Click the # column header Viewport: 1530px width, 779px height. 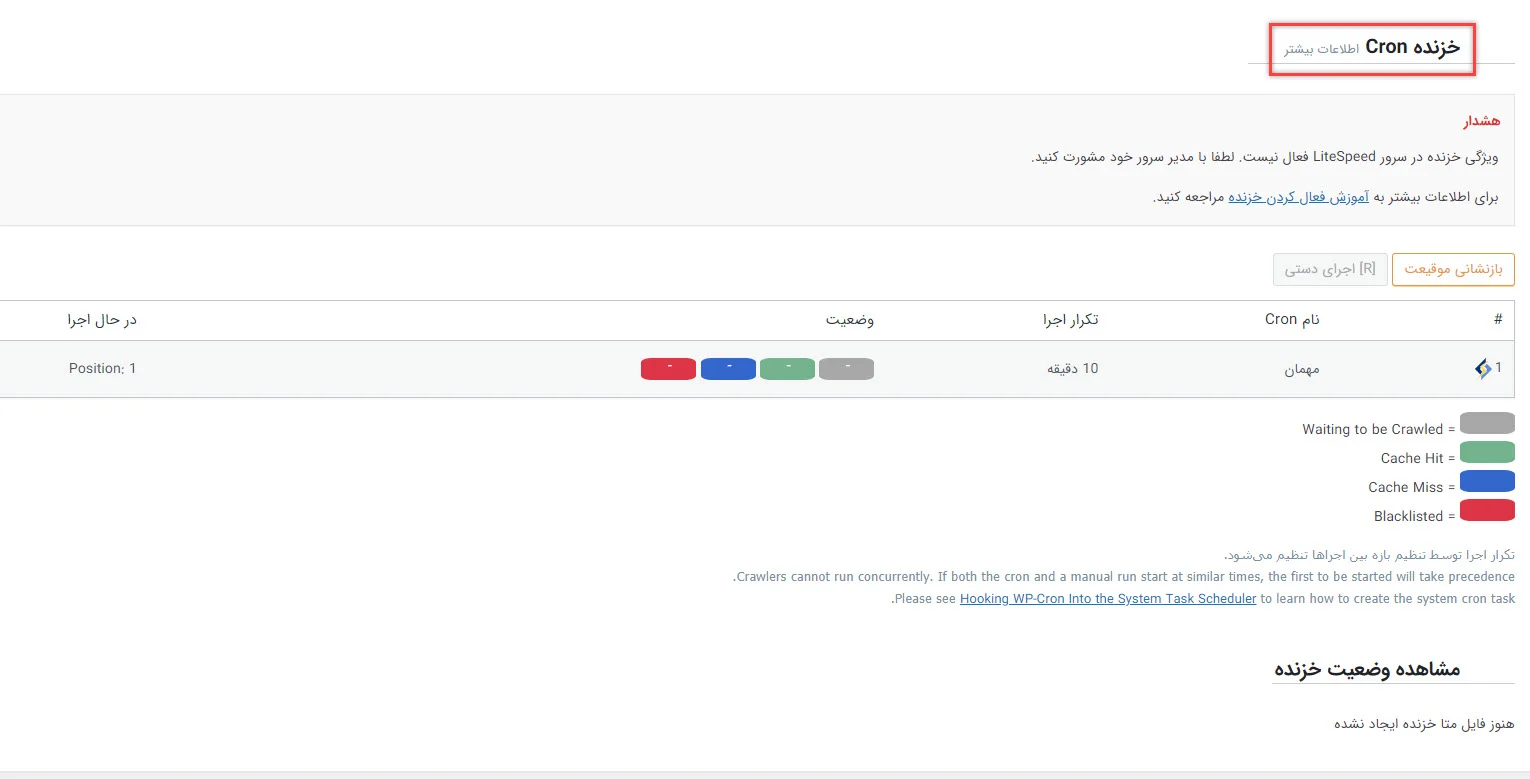tap(1497, 320)
